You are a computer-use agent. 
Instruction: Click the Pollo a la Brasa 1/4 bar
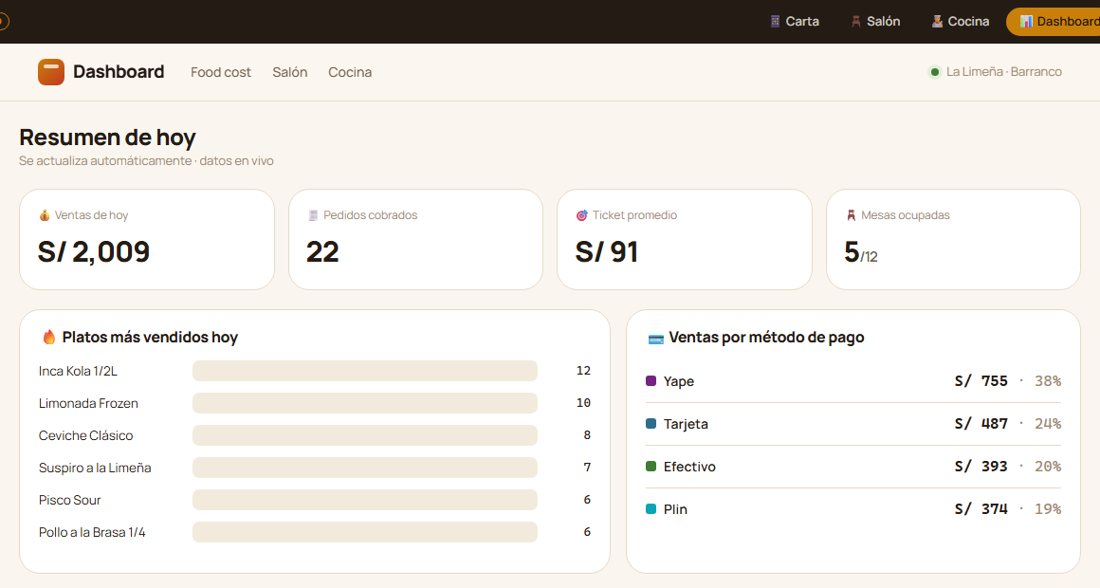(365, 532)
